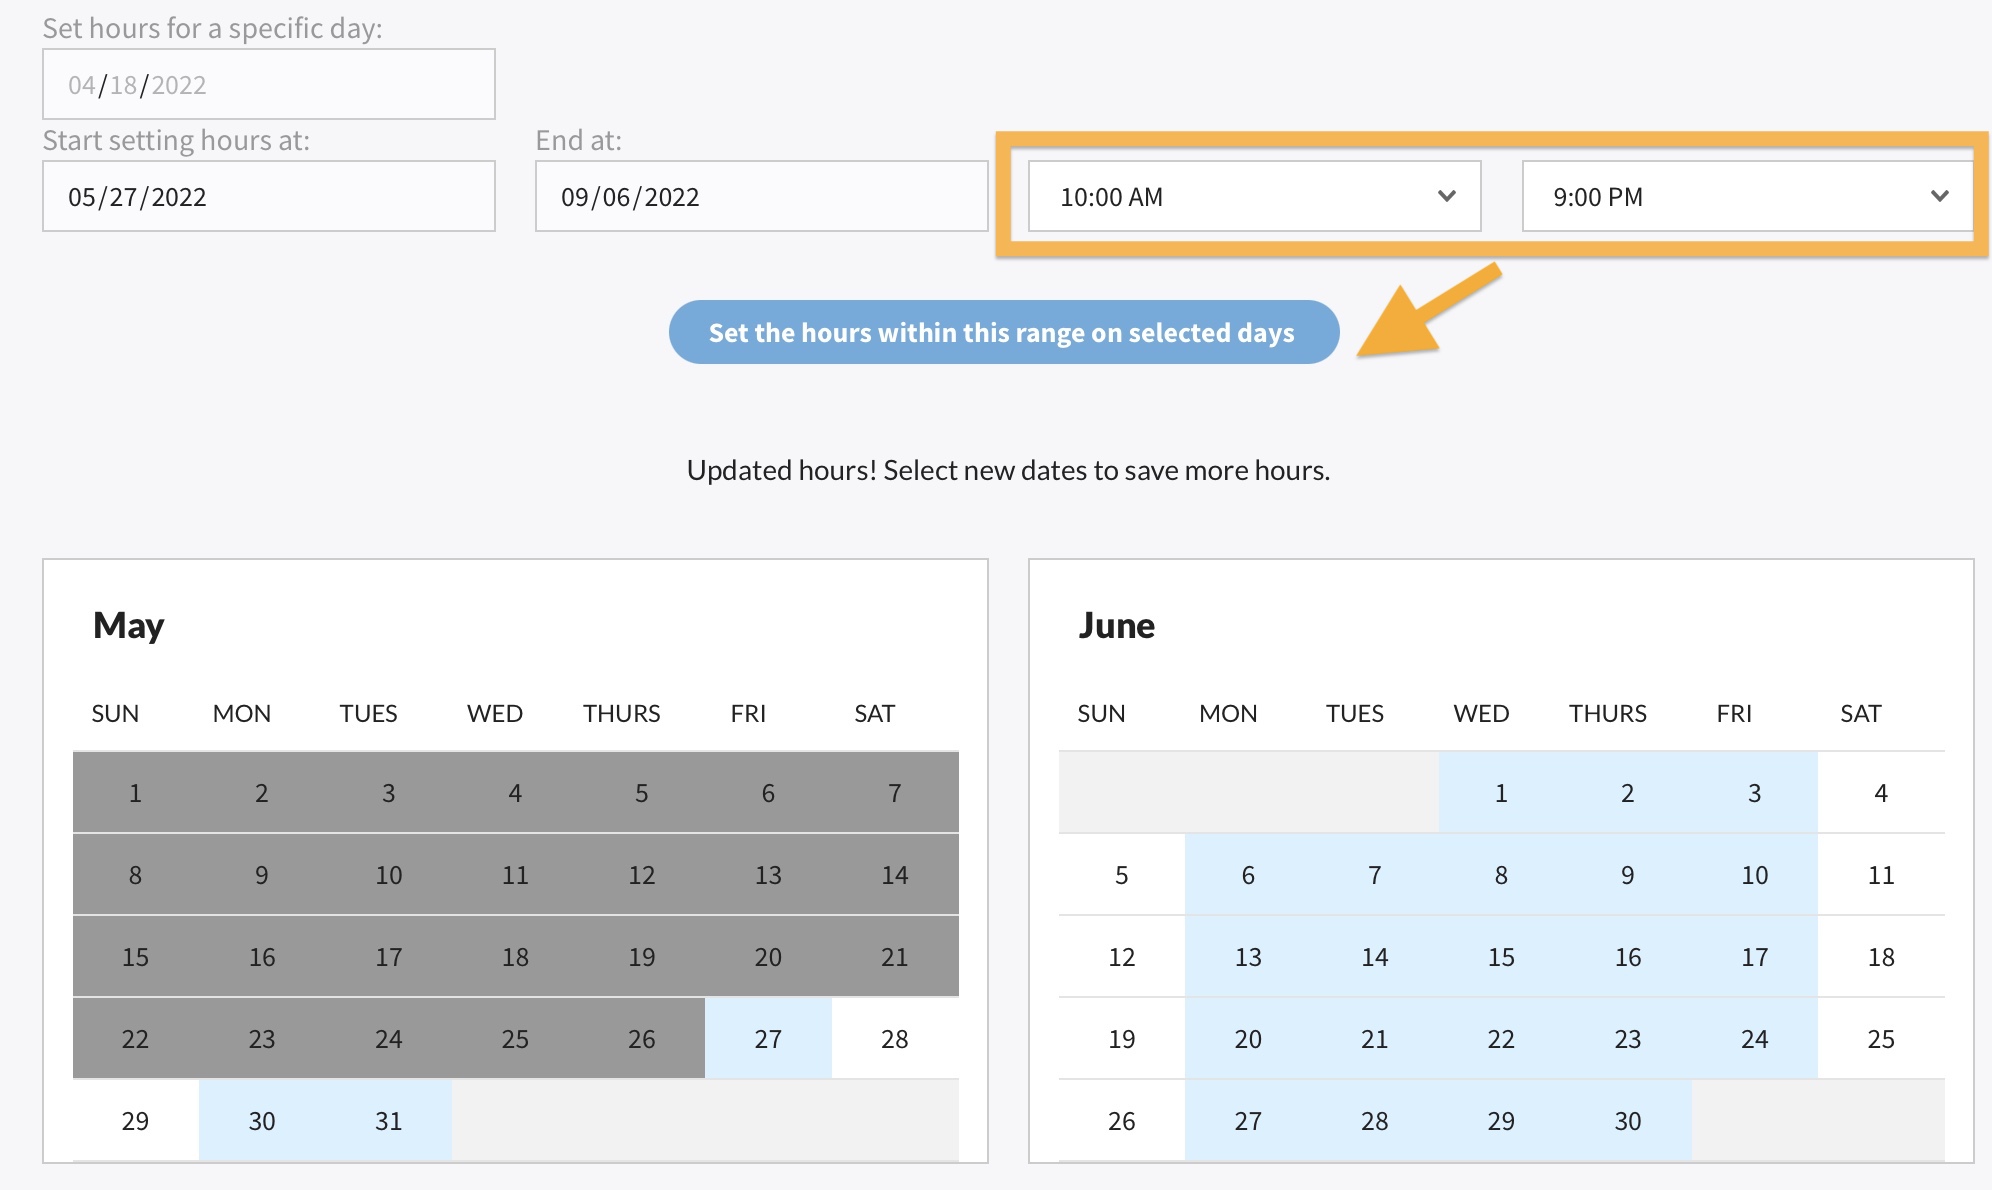Select June 4 Saturday cell
The width and height of the screenshot is (1992, 1190).
click(x=1880, y=793)
